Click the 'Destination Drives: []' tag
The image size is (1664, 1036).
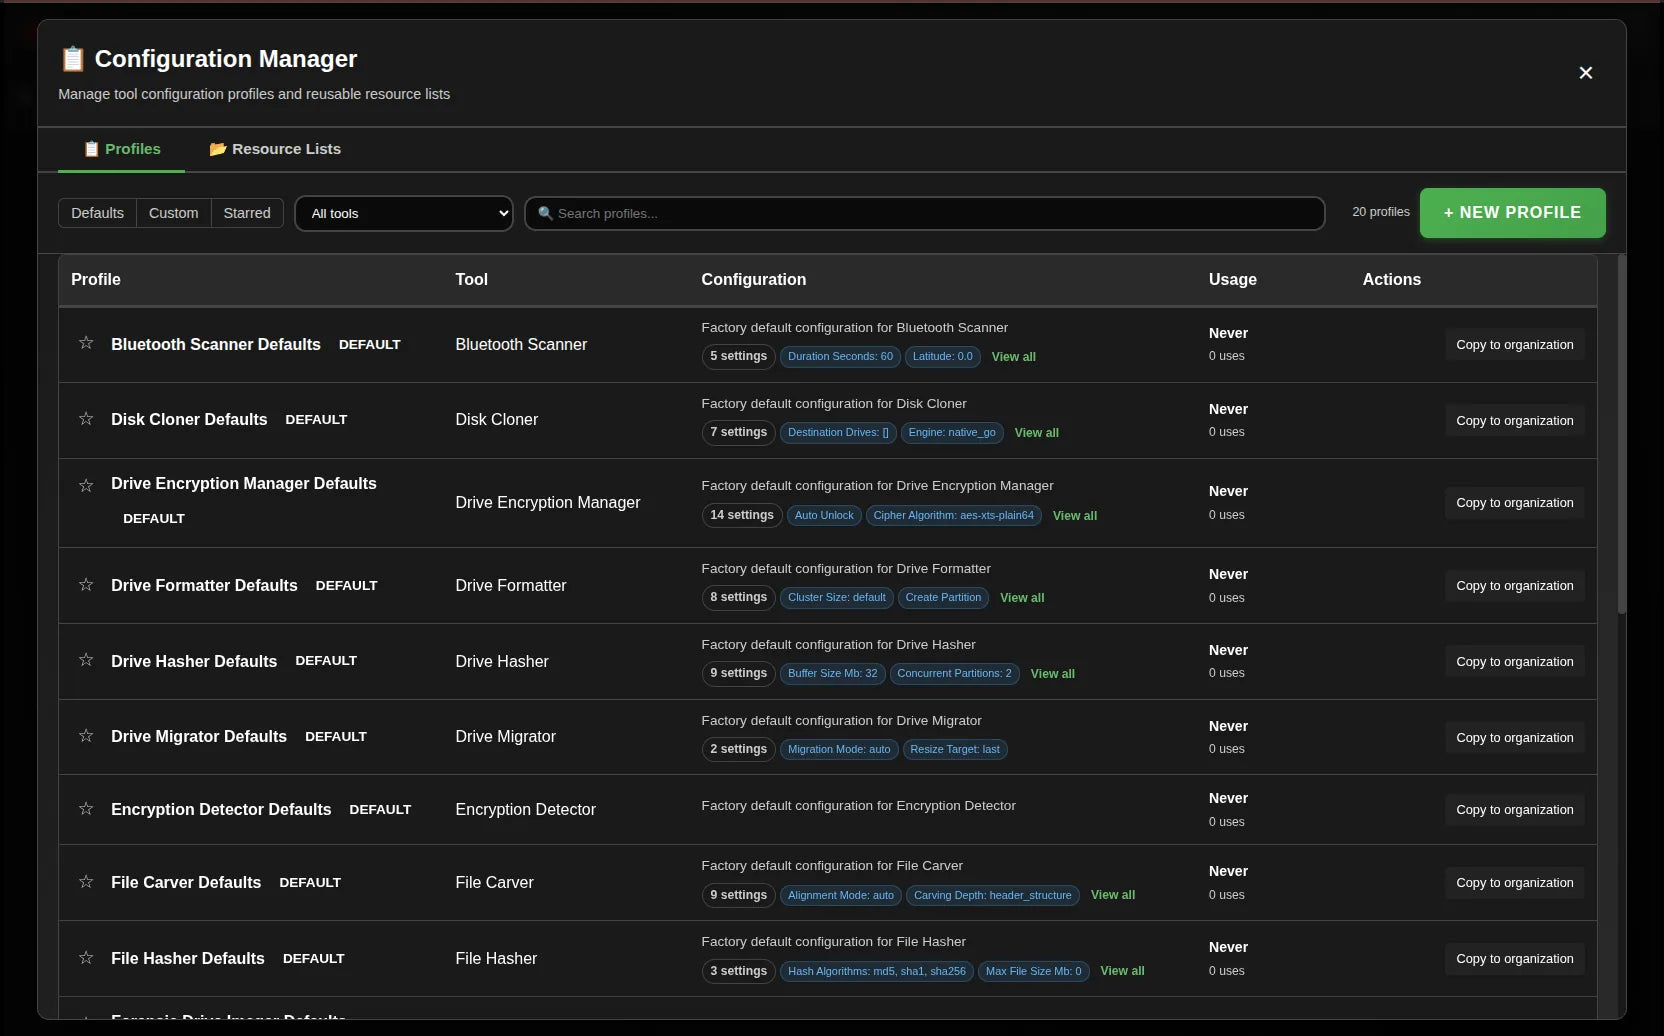pyautogui.click(x=838, y=432)
